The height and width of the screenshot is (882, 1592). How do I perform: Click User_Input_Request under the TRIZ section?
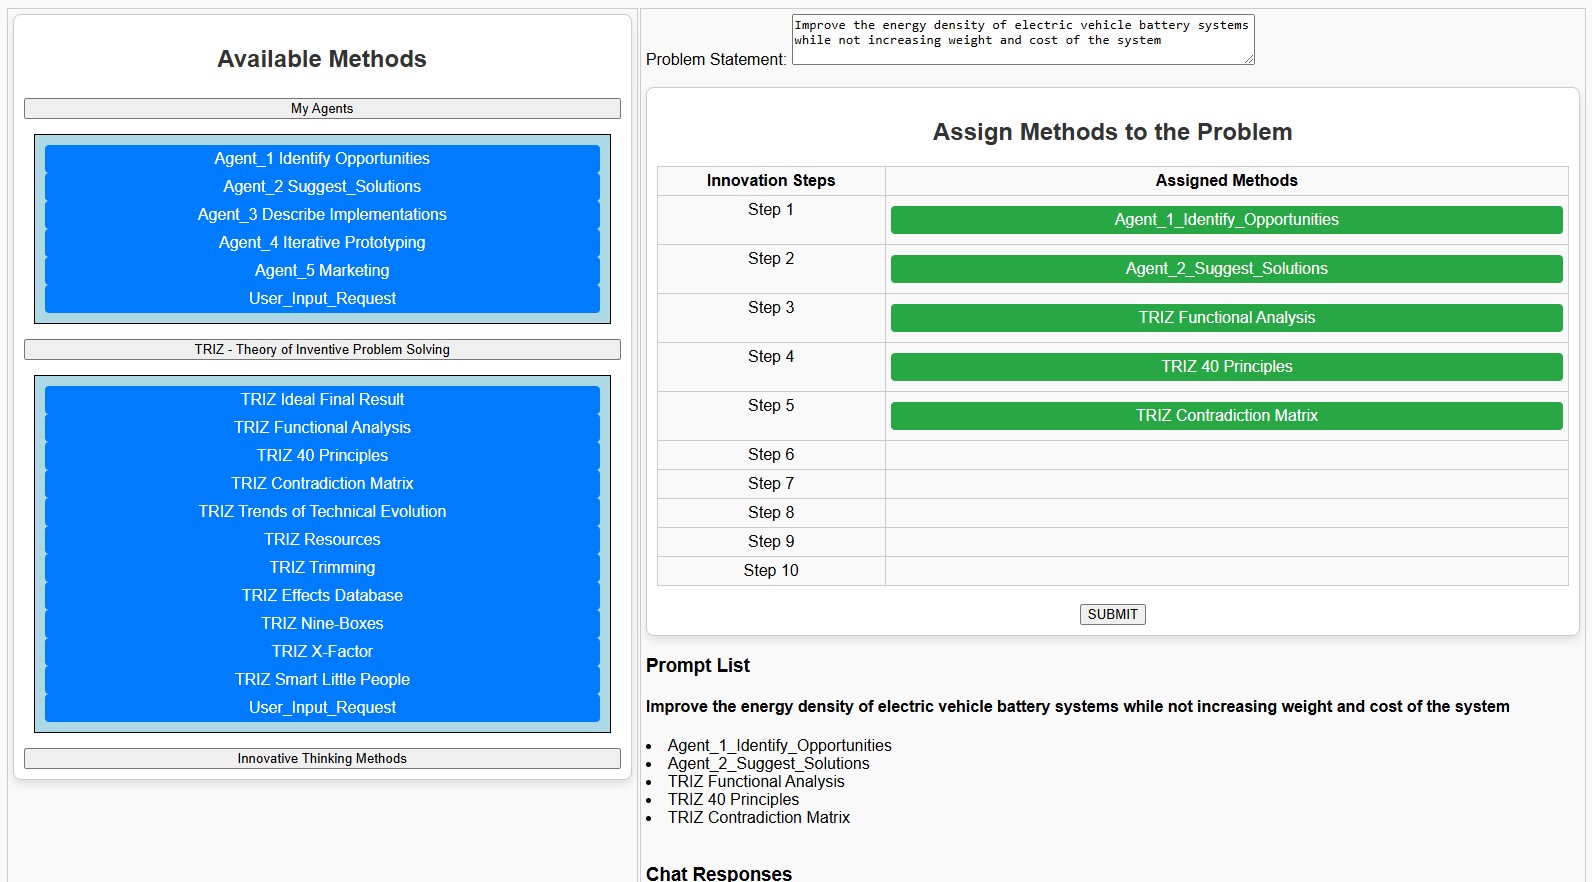(322, 707)
